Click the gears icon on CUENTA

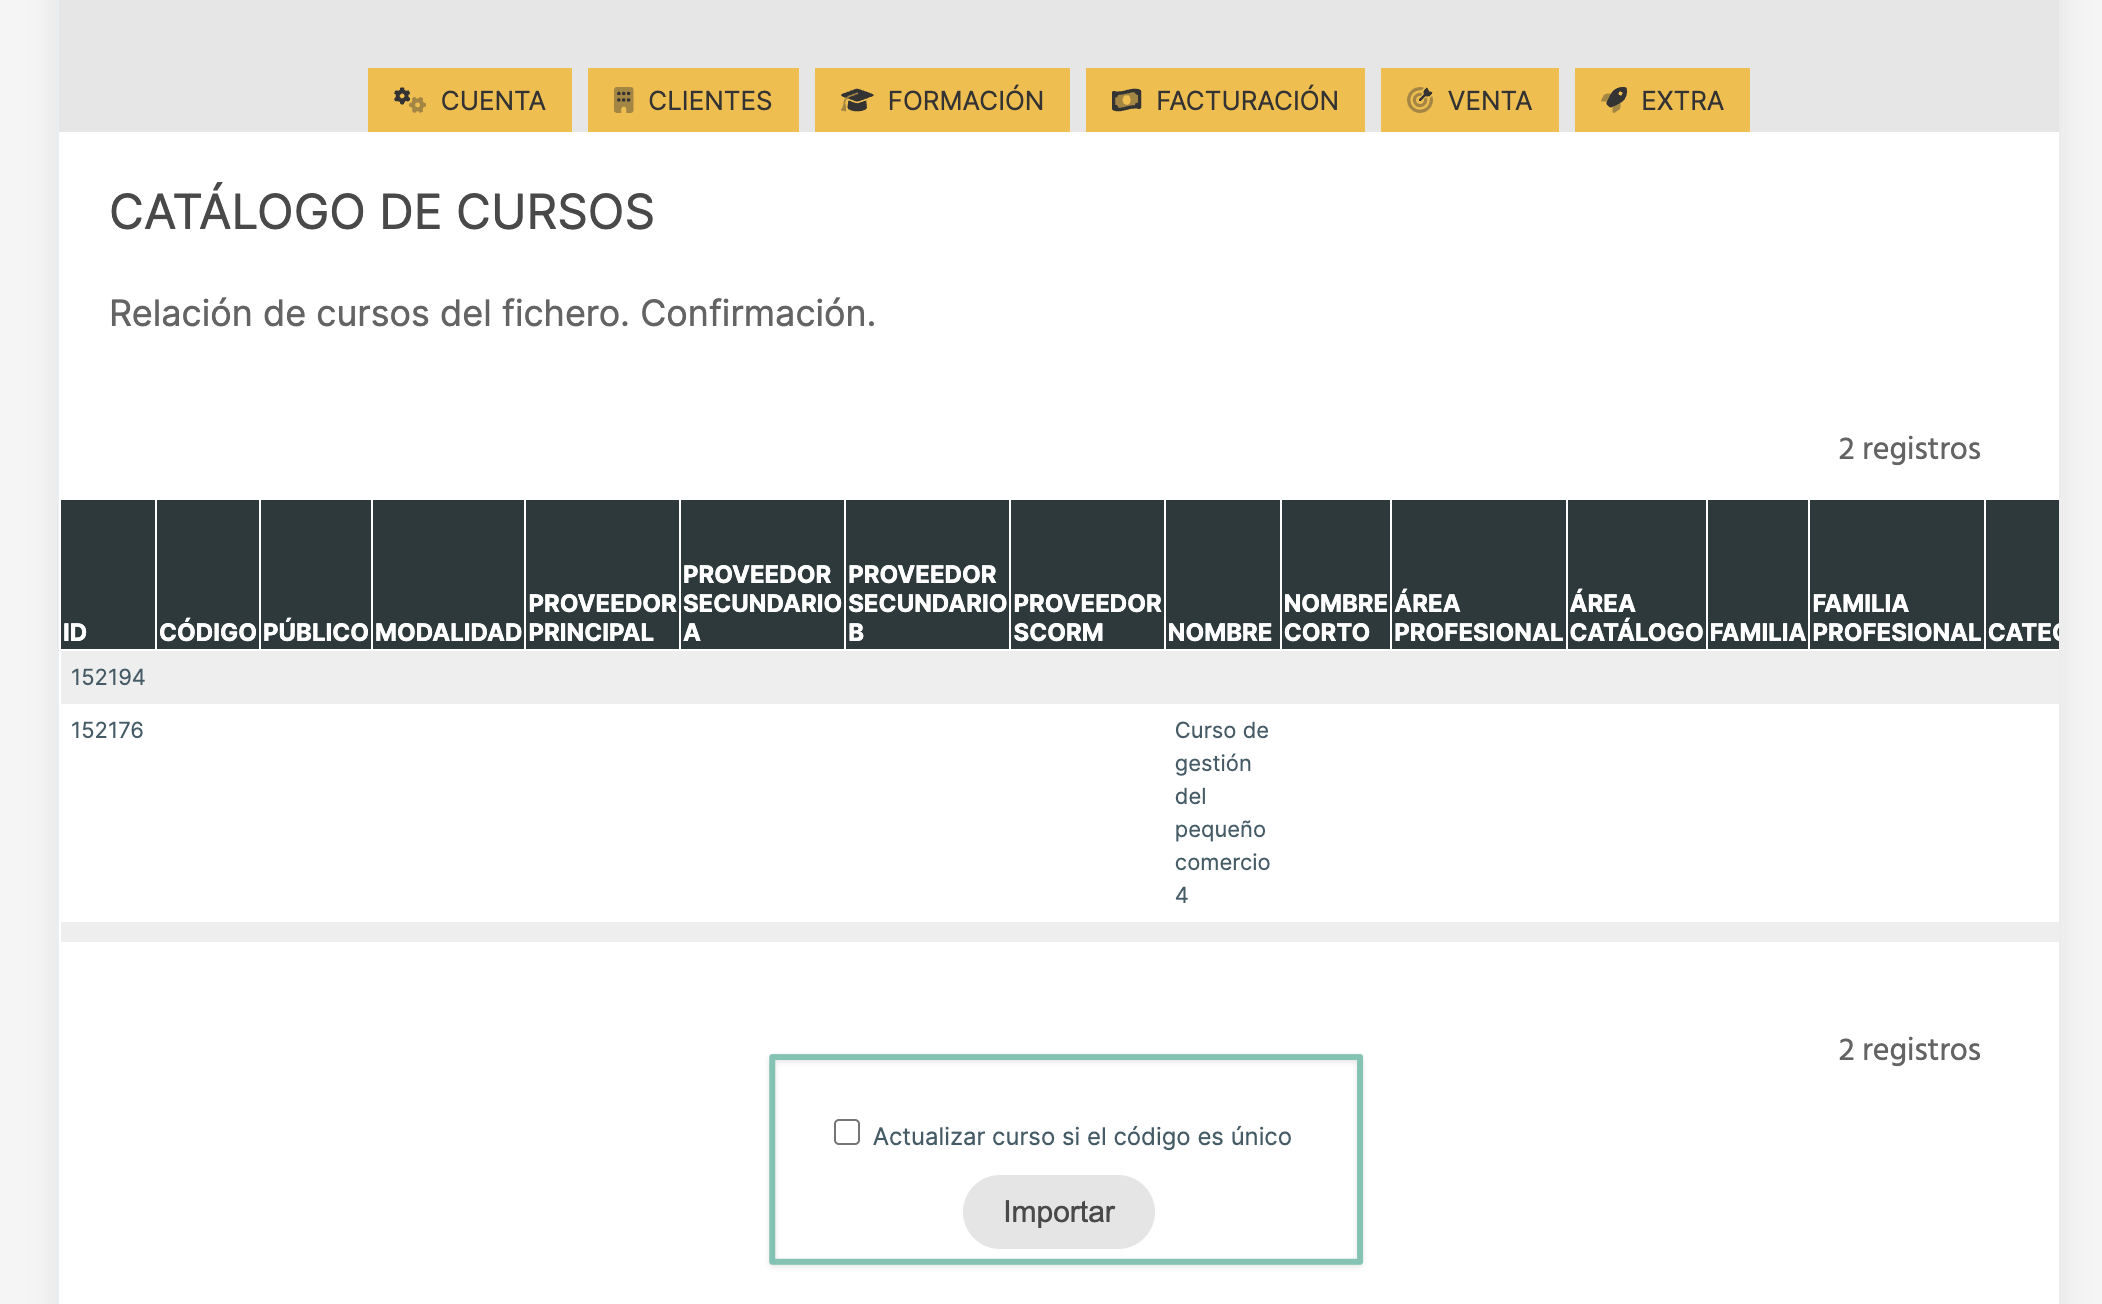tap(409, 100)
